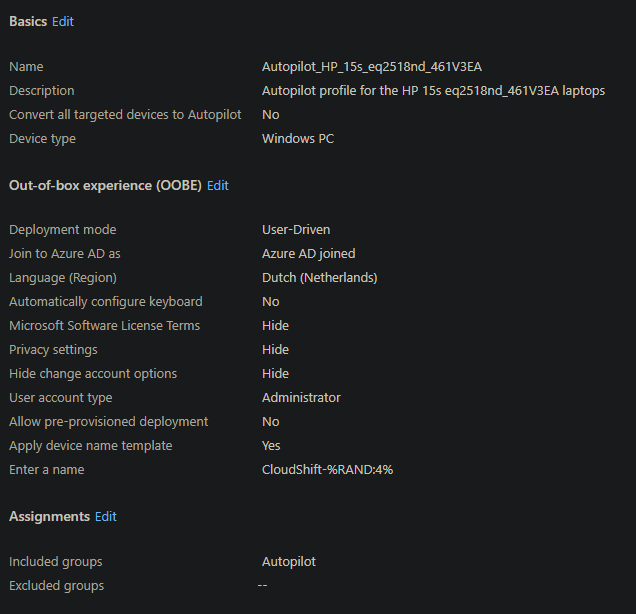The height and width of the screenshot is (614, 636).
Task: Click the Basics section heading
Action: click(27, 21)
